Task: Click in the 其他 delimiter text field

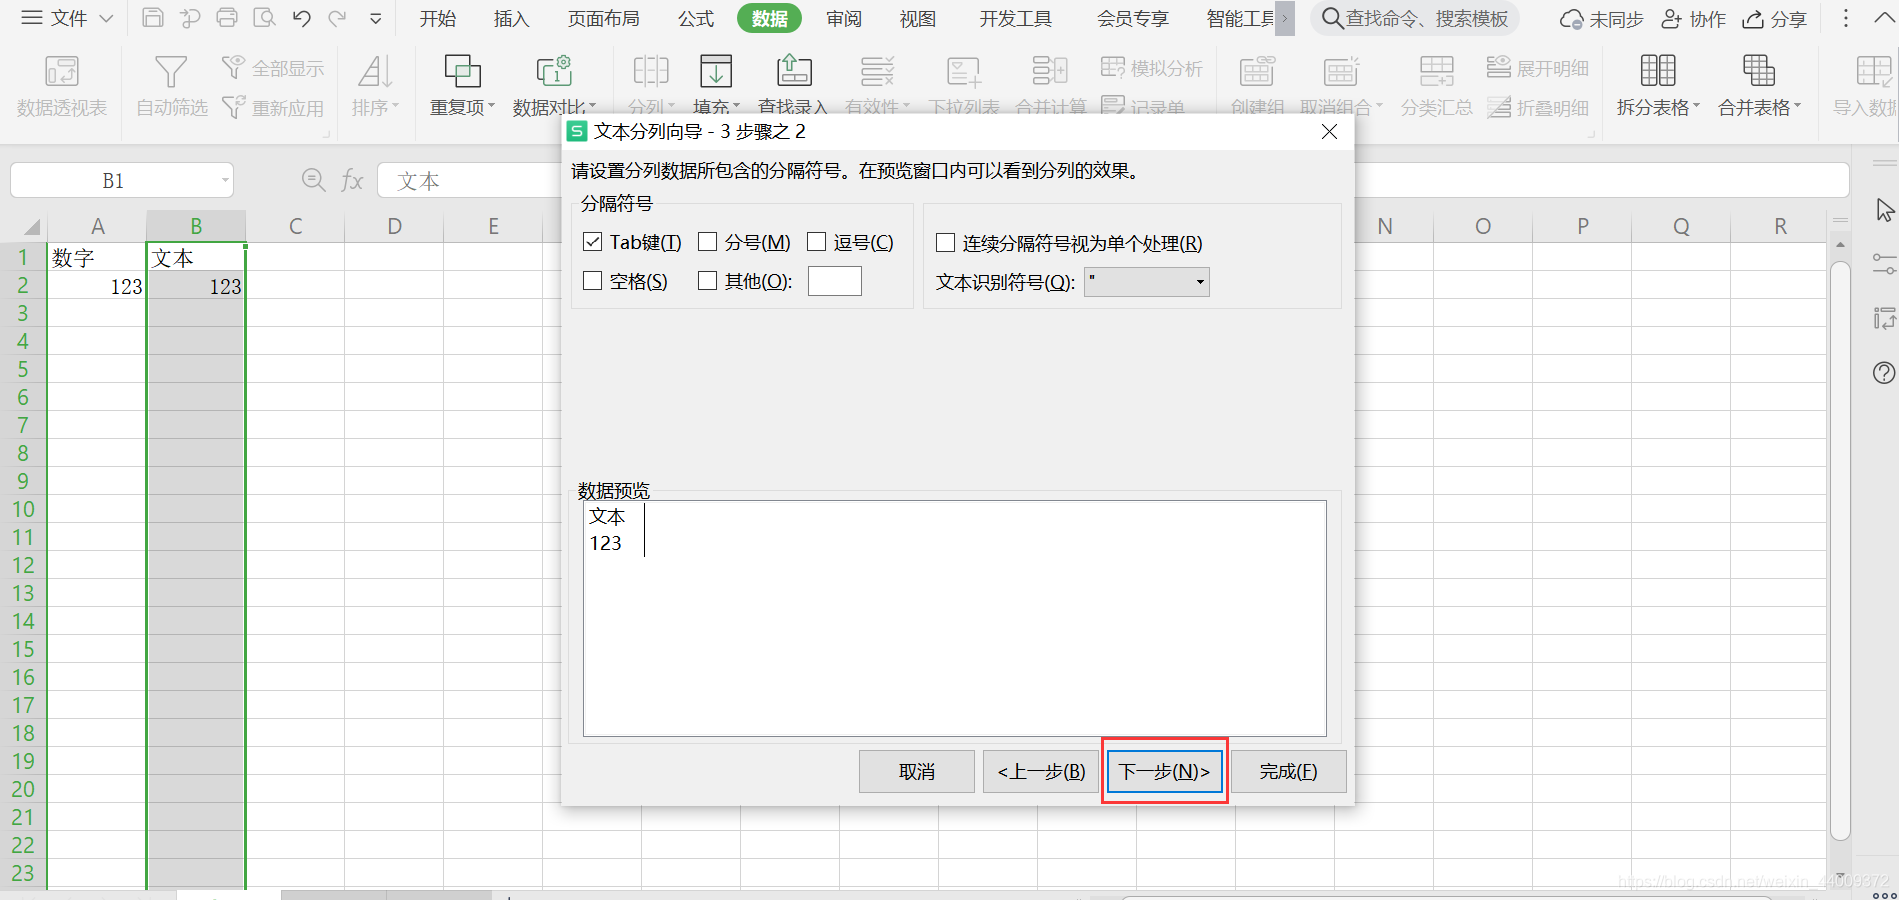Action: coord(834,281)
